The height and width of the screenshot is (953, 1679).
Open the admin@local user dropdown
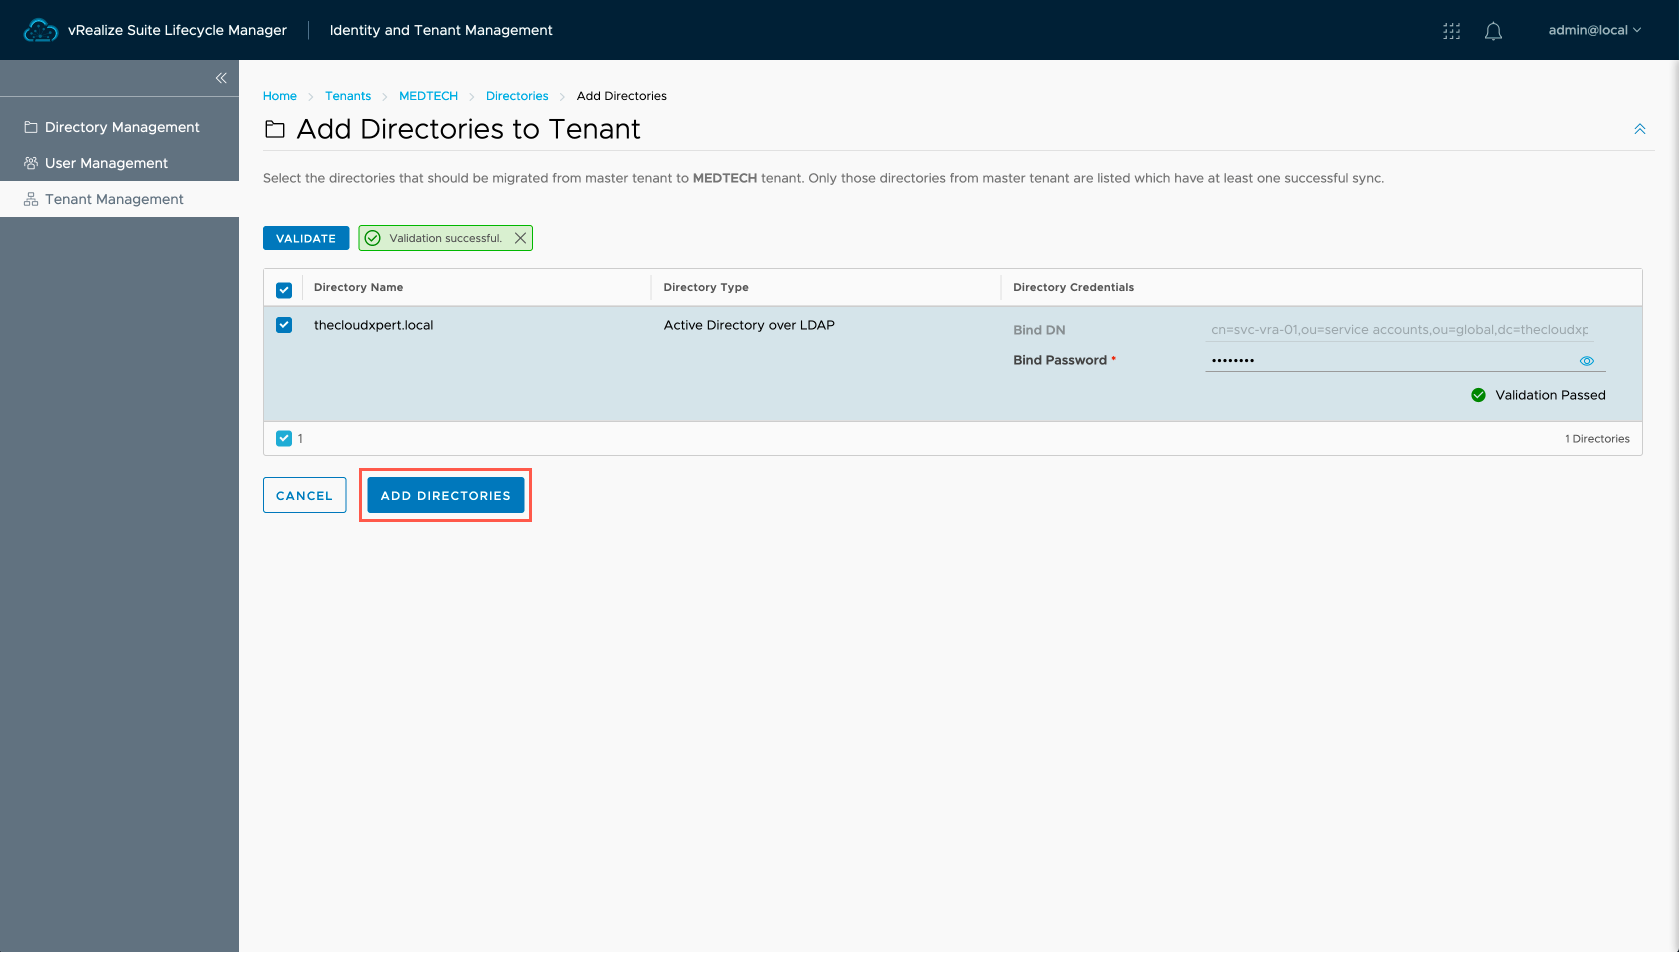coord(1594,30)
